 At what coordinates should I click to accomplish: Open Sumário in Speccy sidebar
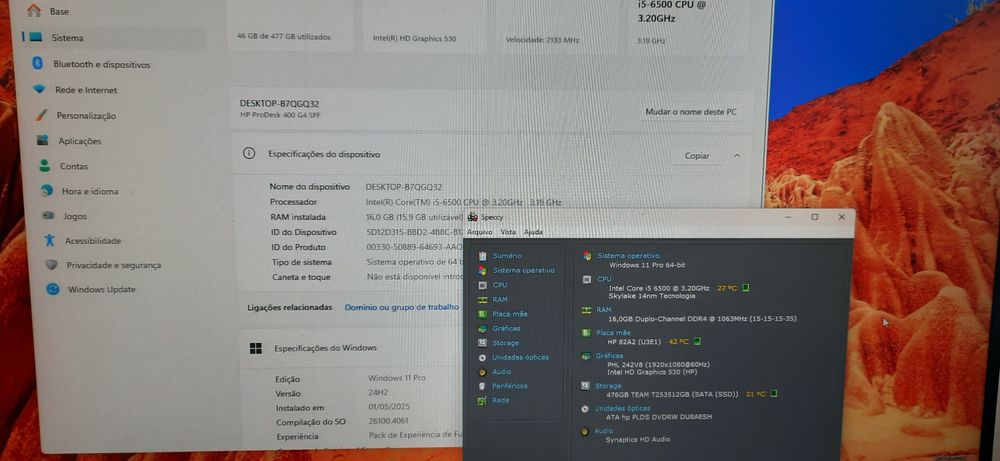[x=506, y=255]
